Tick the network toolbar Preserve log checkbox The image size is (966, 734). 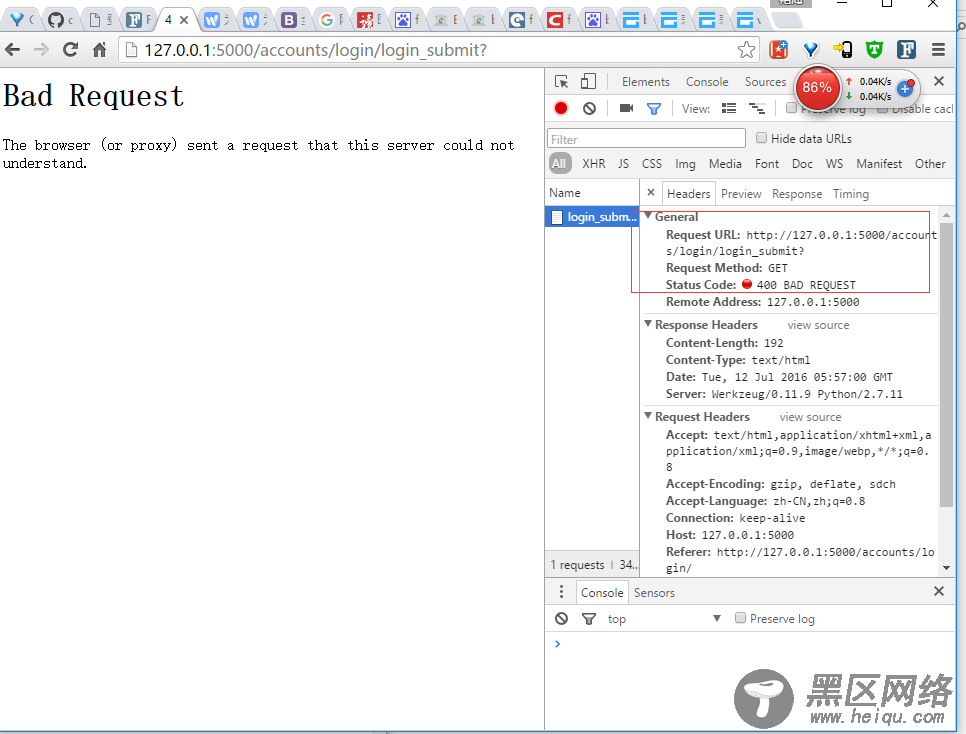(791, 108)
